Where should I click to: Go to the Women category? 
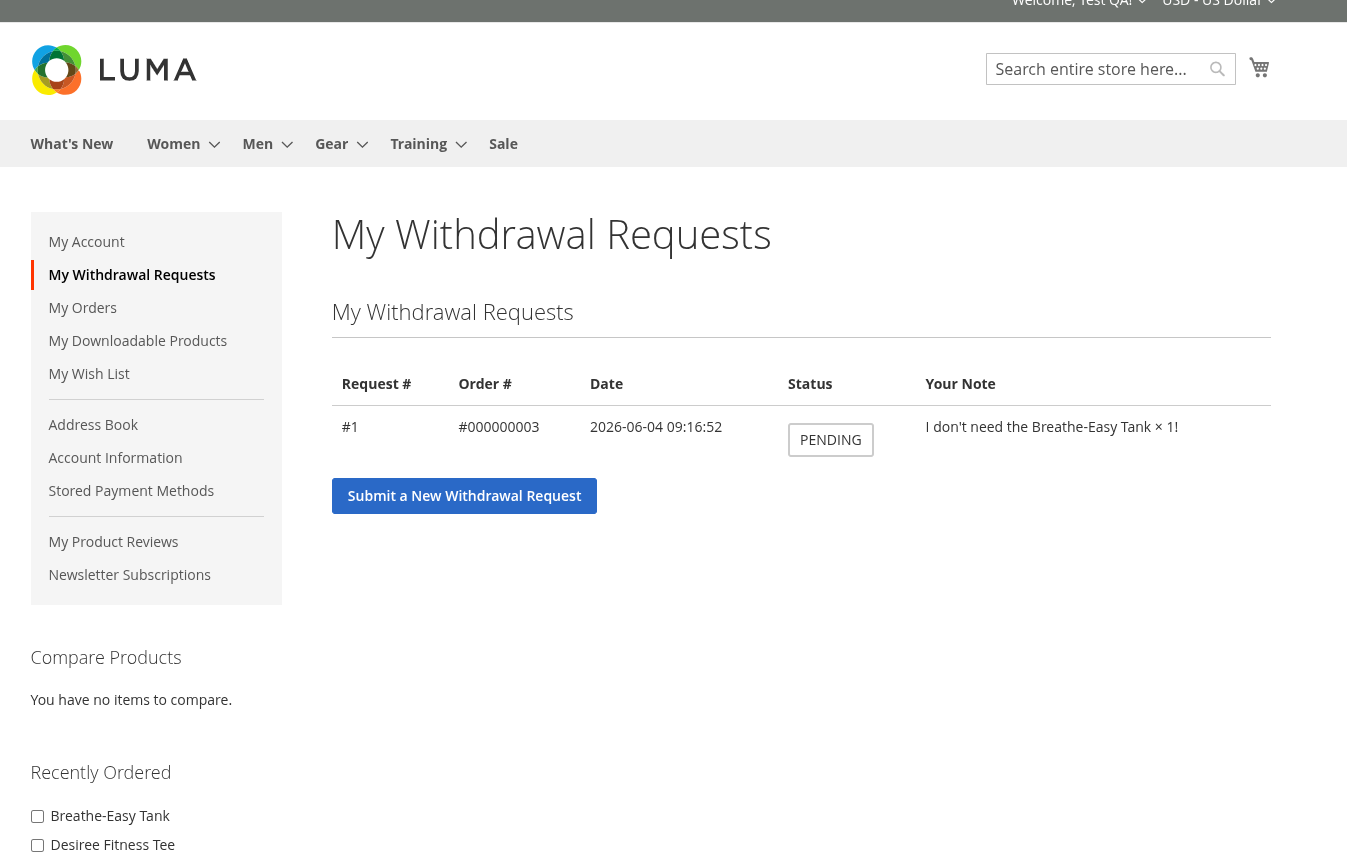point(174,144)
